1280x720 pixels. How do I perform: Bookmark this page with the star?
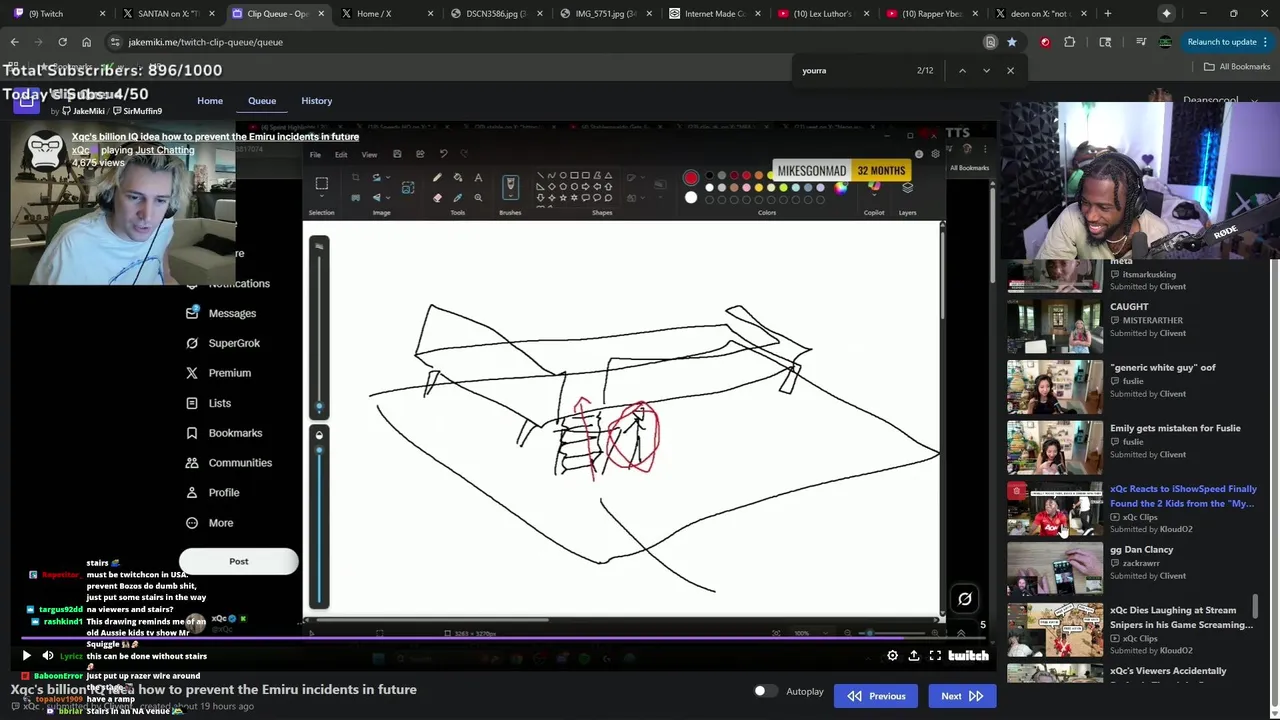1012,42
